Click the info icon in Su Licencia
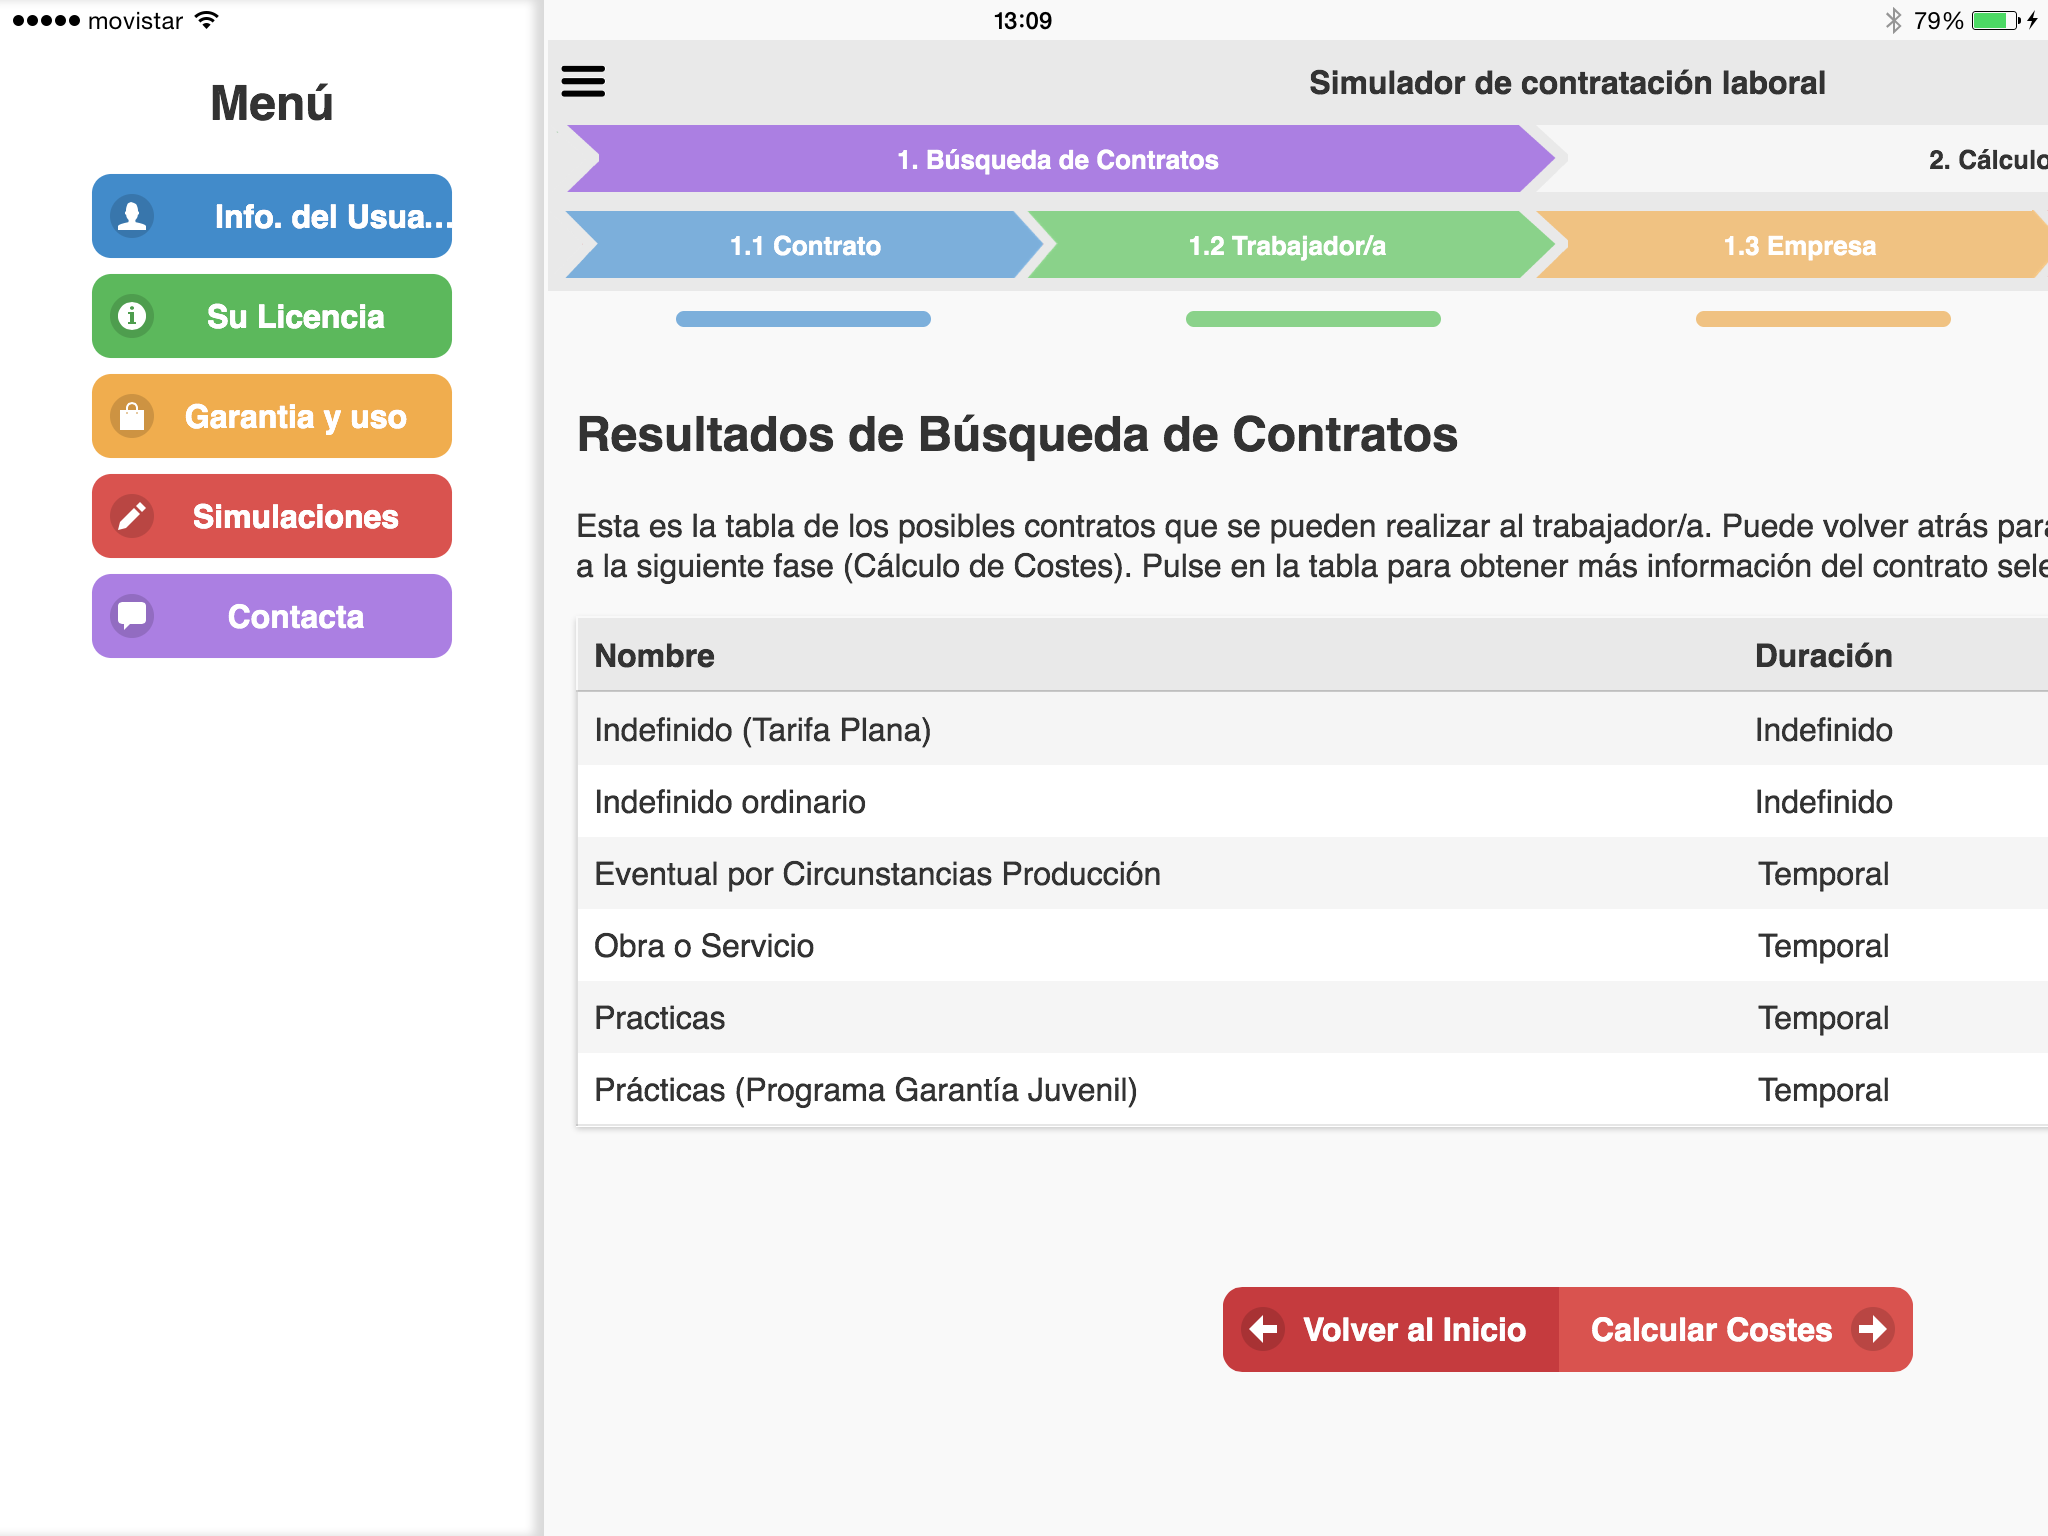The image size is (2048, 1536). 132,316
